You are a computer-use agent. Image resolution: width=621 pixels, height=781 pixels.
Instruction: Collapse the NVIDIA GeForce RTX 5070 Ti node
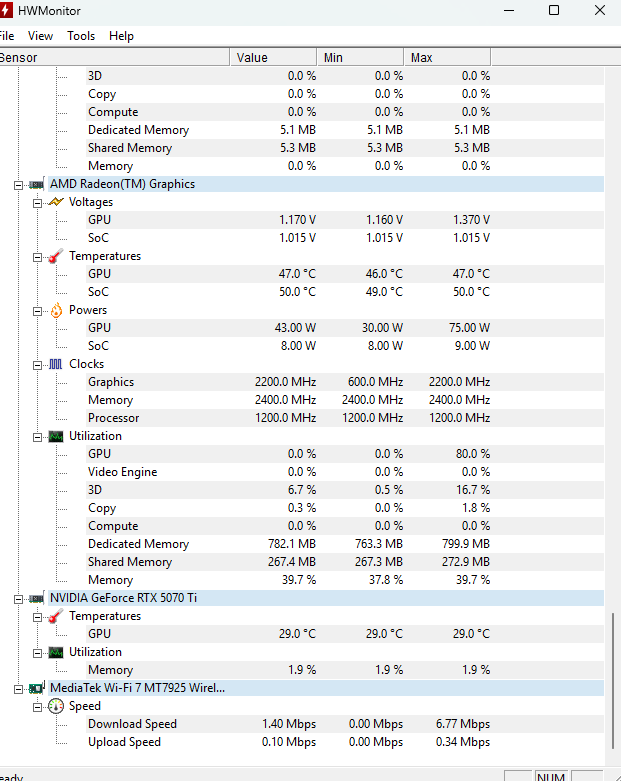tap(18, 599)
